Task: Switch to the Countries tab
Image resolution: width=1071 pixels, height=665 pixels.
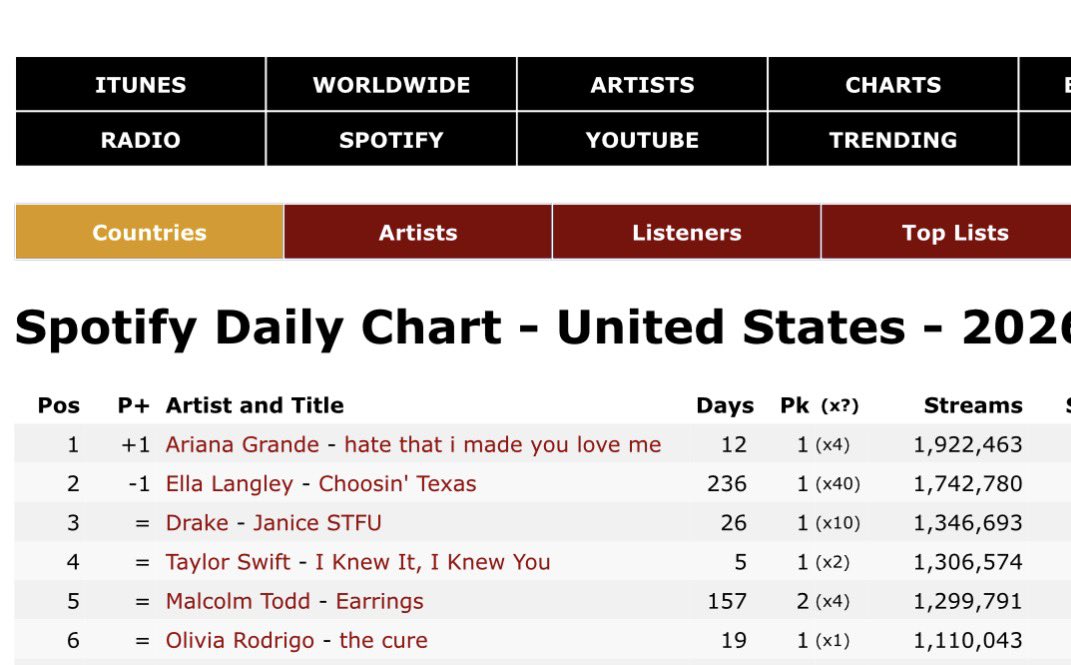Action: click(149, 232)
